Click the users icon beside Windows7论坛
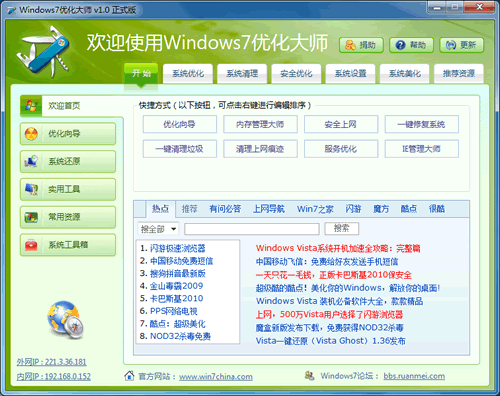500x396 pixels. coord(309,376)
